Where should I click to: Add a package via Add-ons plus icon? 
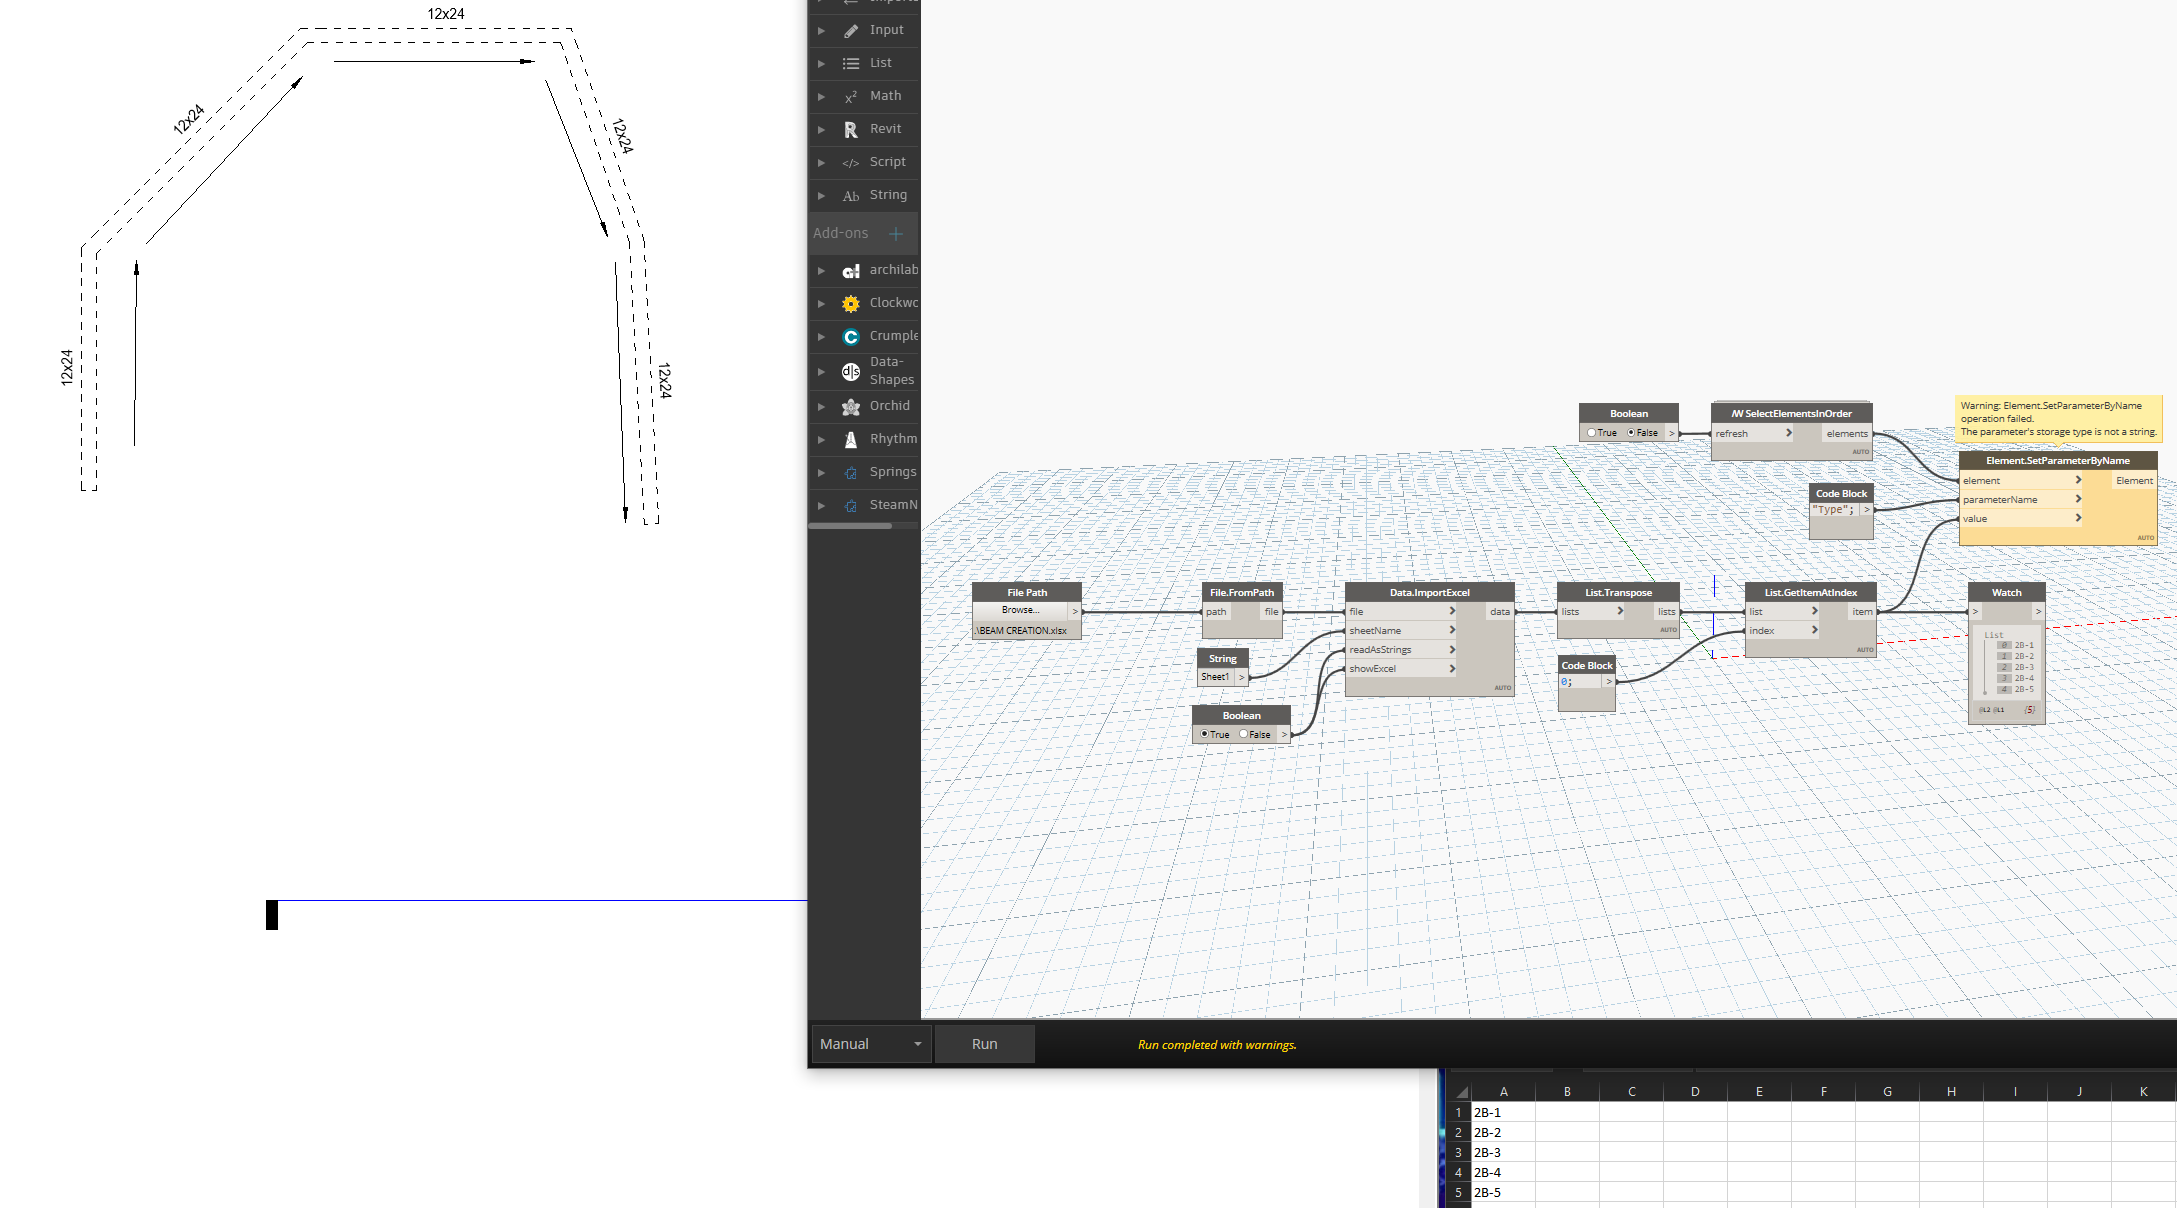click(x=896, y=234)
